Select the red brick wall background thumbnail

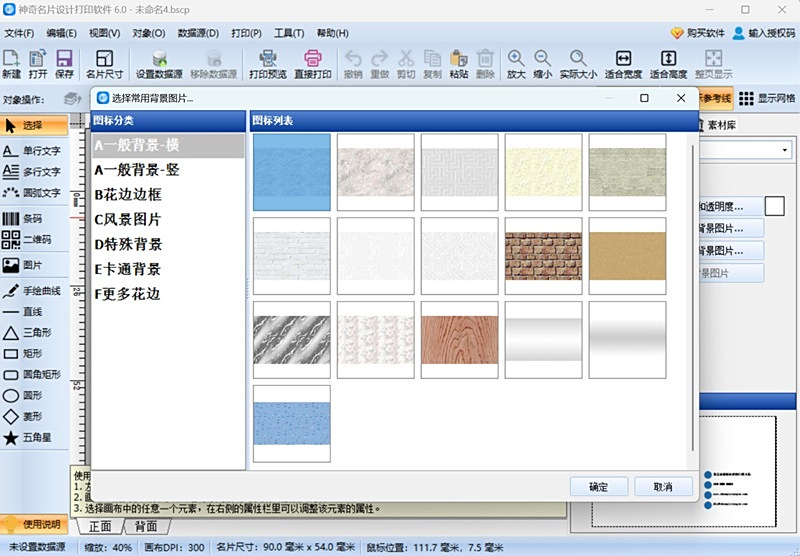(543, 255)
